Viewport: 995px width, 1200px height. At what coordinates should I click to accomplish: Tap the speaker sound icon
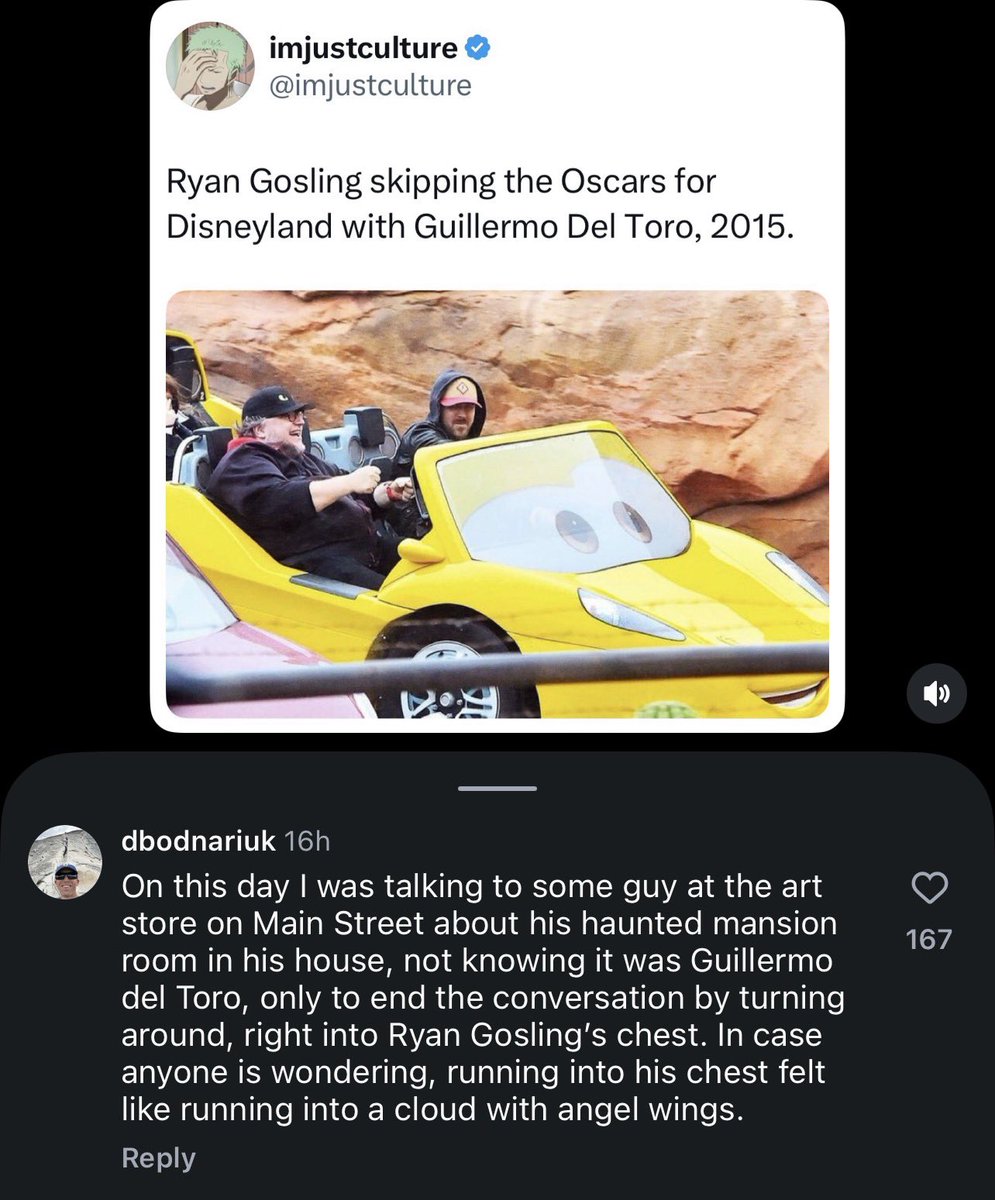click(x=937, y=694)
